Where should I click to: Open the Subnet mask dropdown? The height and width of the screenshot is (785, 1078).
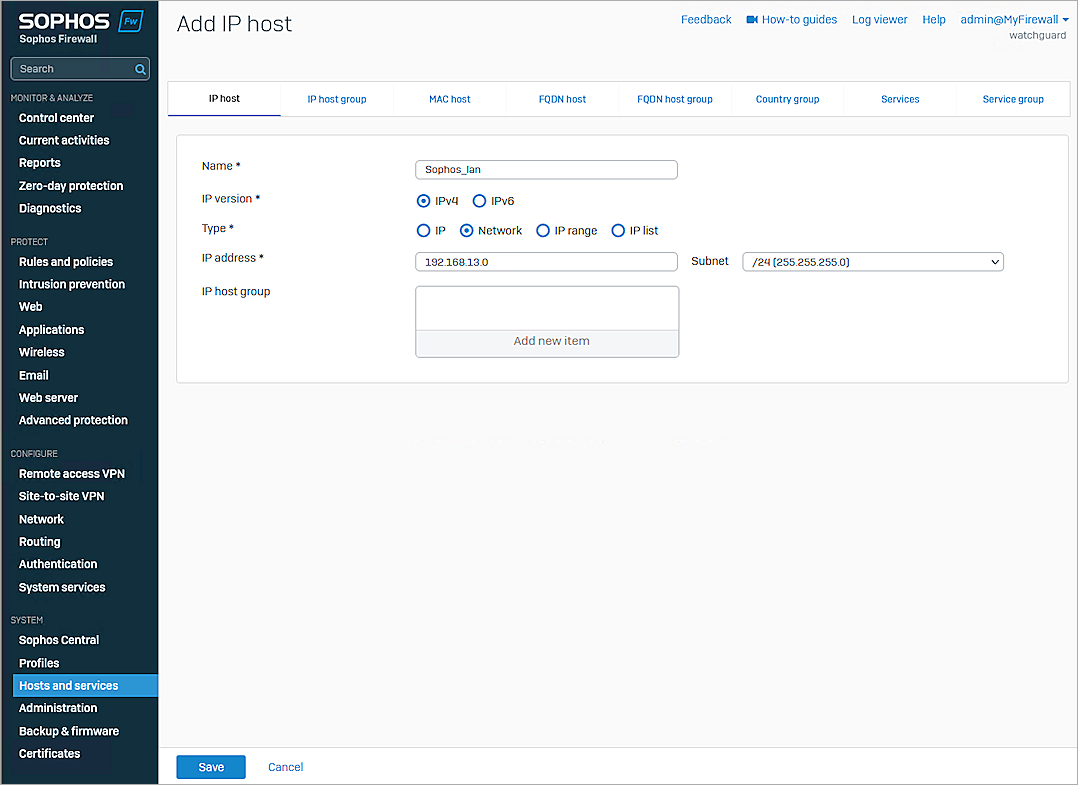(872, 261)
